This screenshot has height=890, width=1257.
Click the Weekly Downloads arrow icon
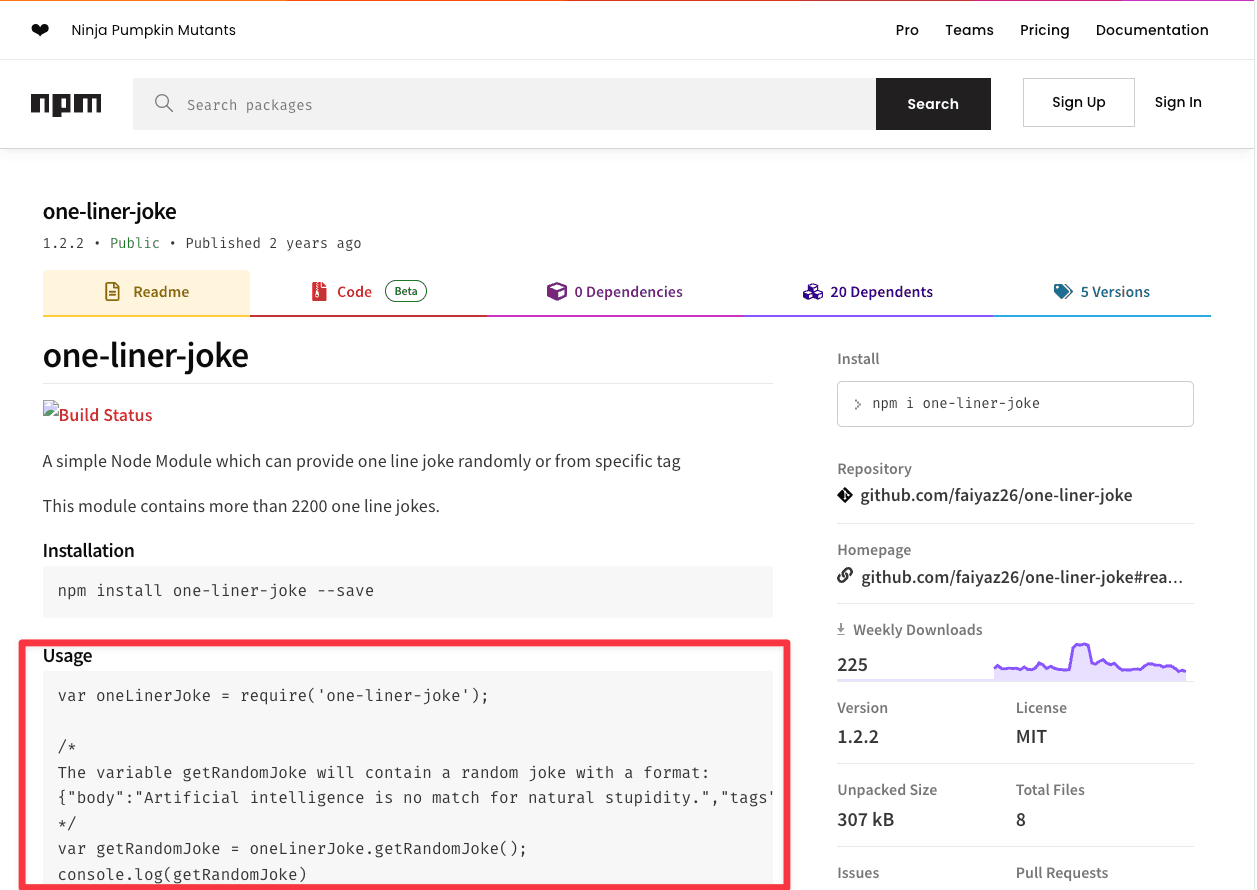click(841, 629)
